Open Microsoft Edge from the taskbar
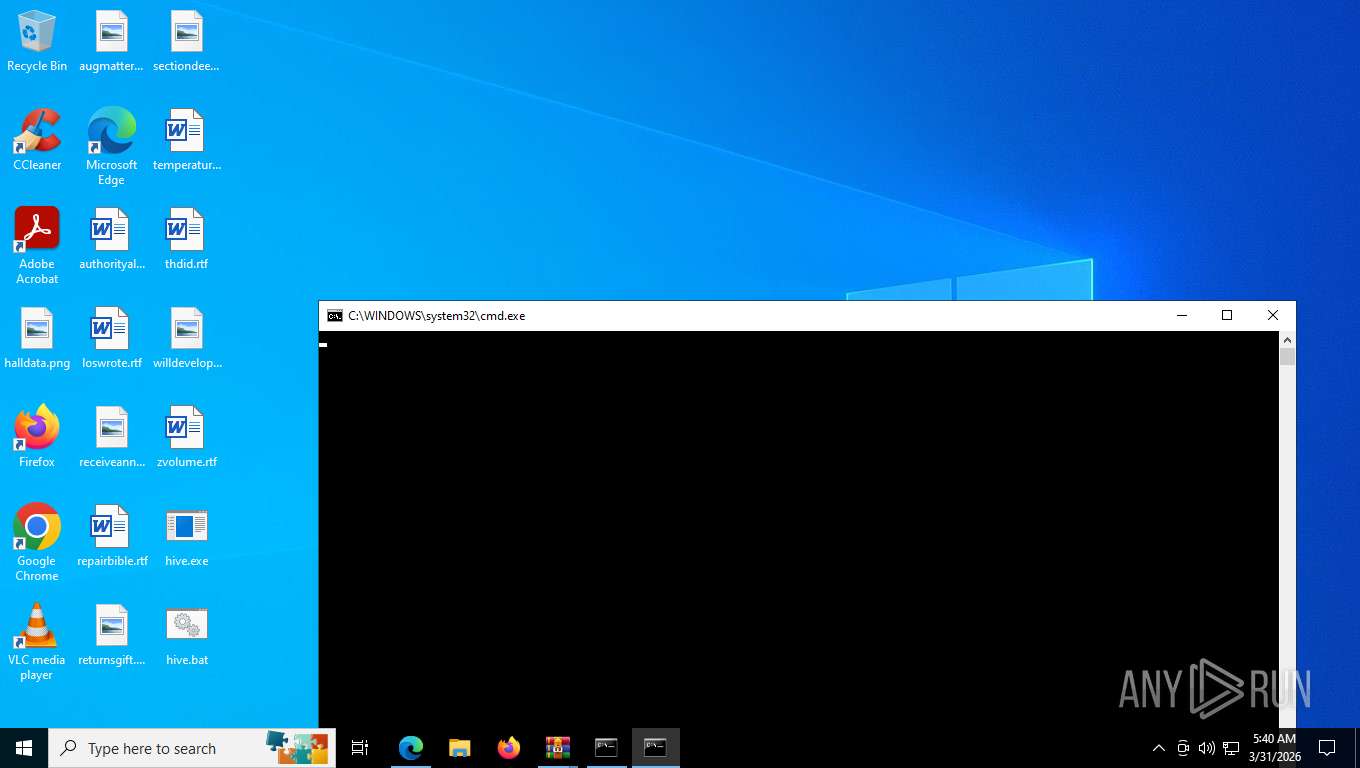 tap(411, 748)
